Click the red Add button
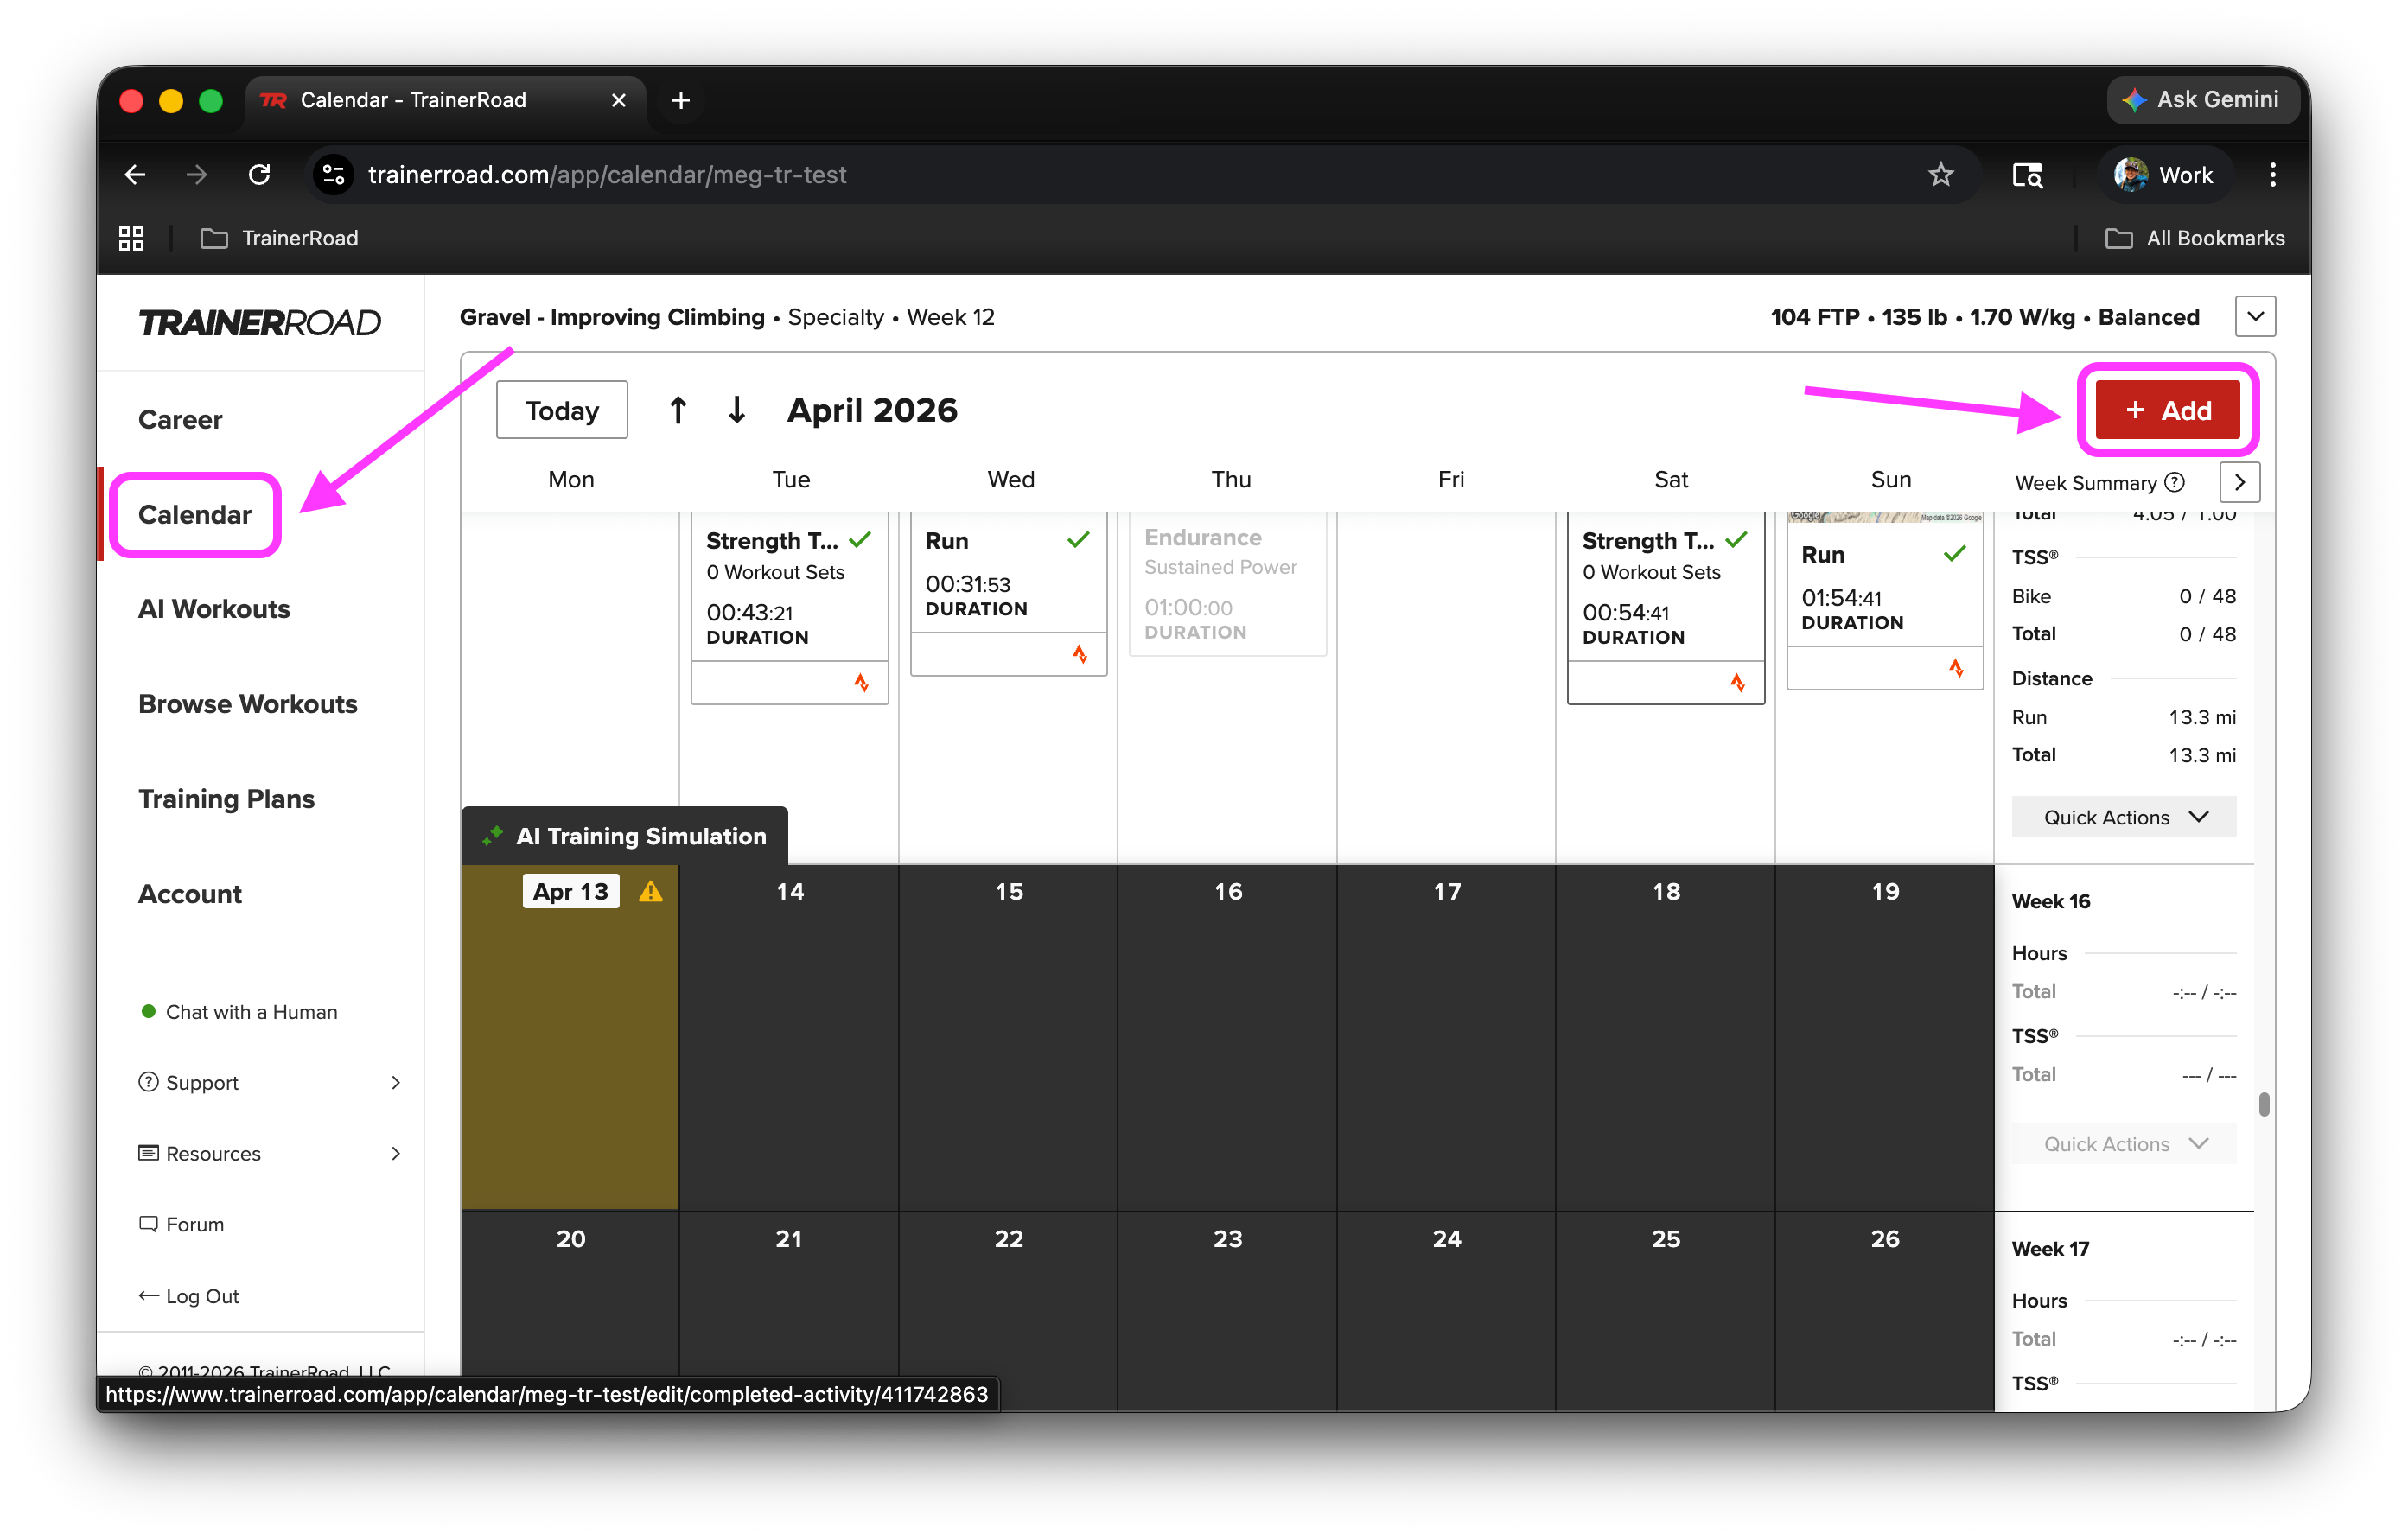 (2167, 410)
